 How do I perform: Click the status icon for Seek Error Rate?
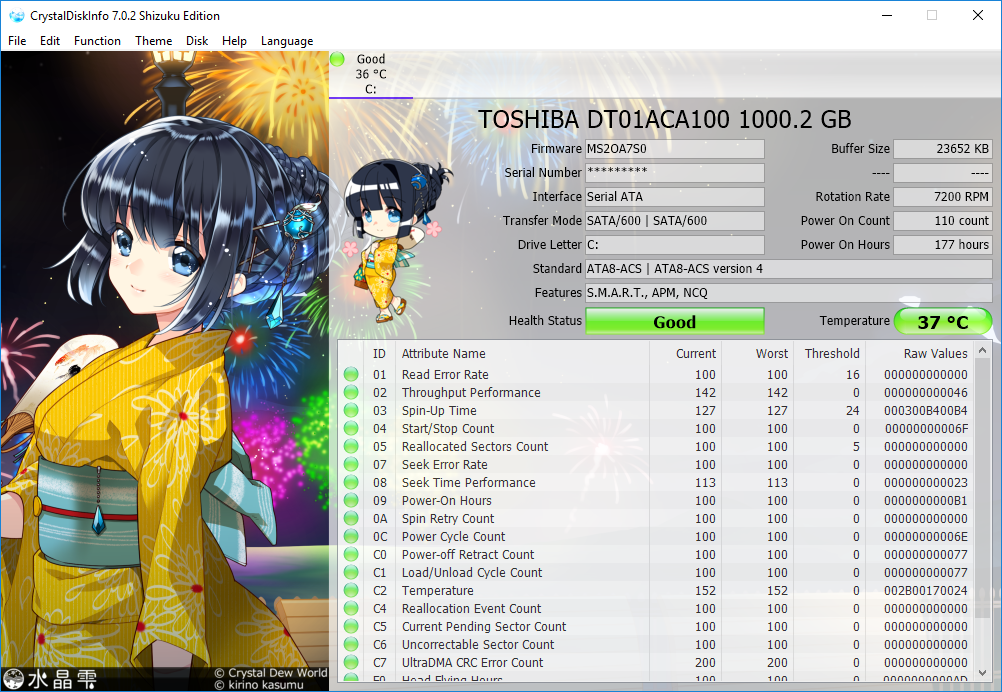coord(351,465)
